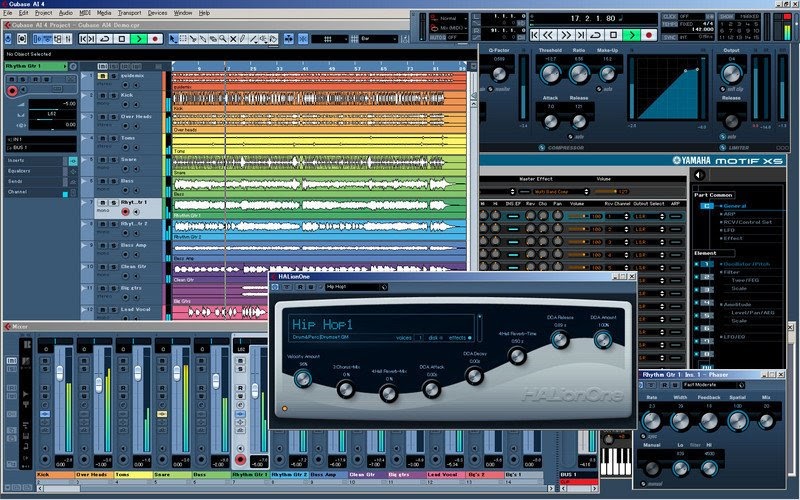Open the File menu

point(8,13)
